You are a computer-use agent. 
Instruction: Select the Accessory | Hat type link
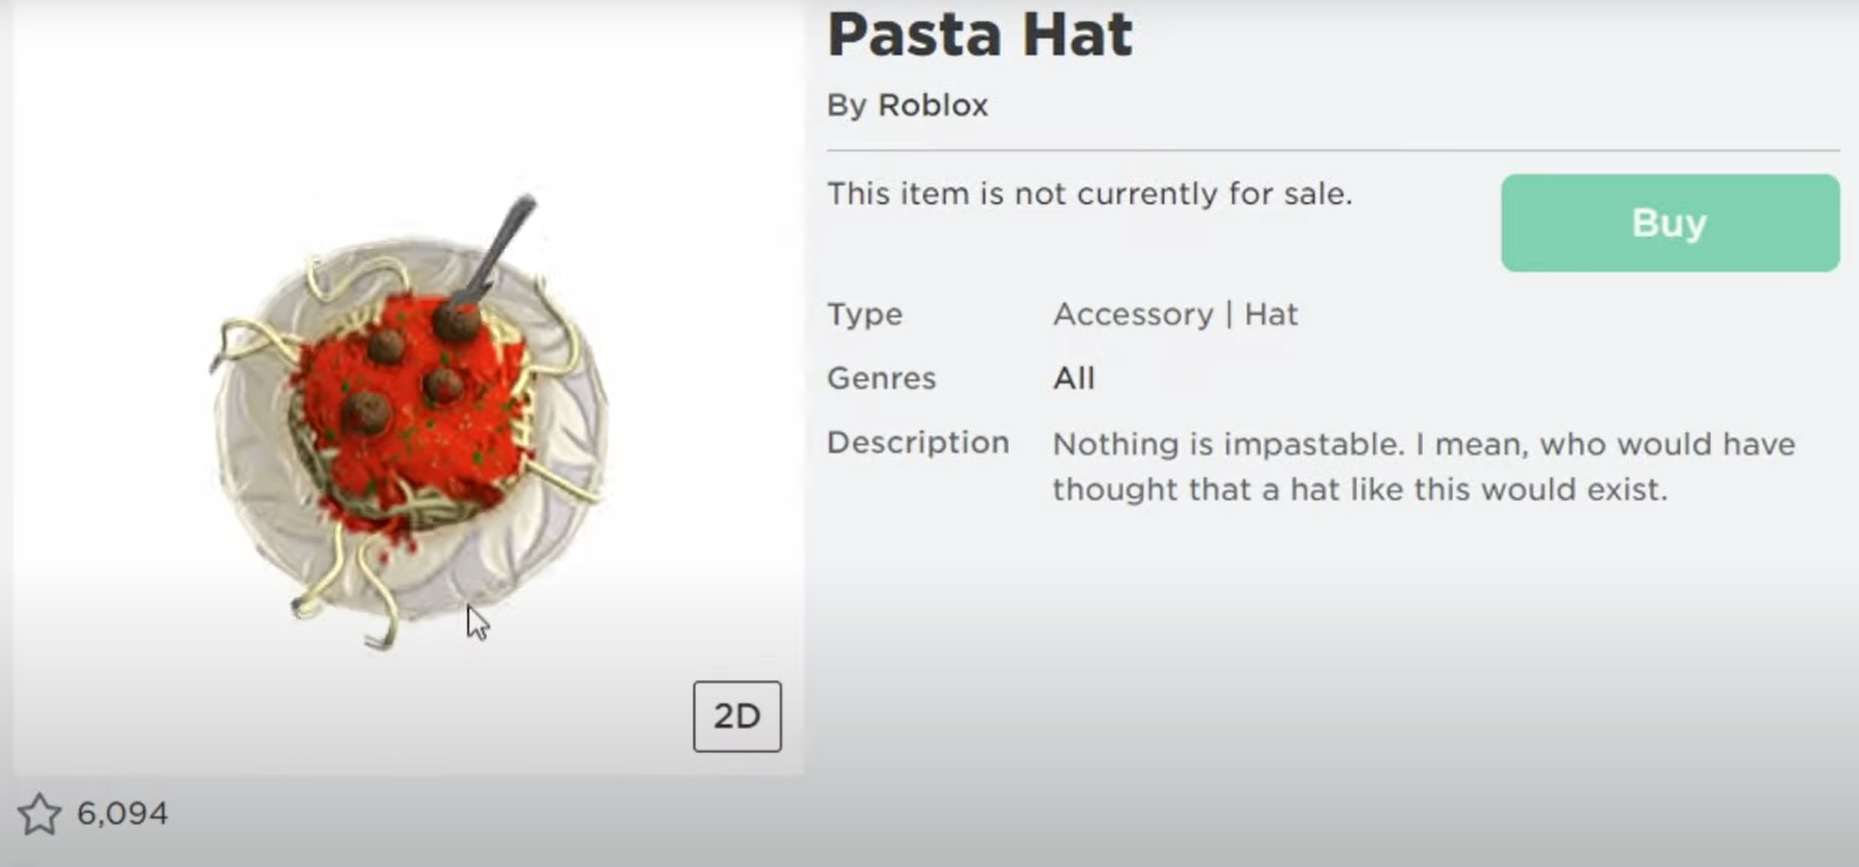(x=1175, y=314)
